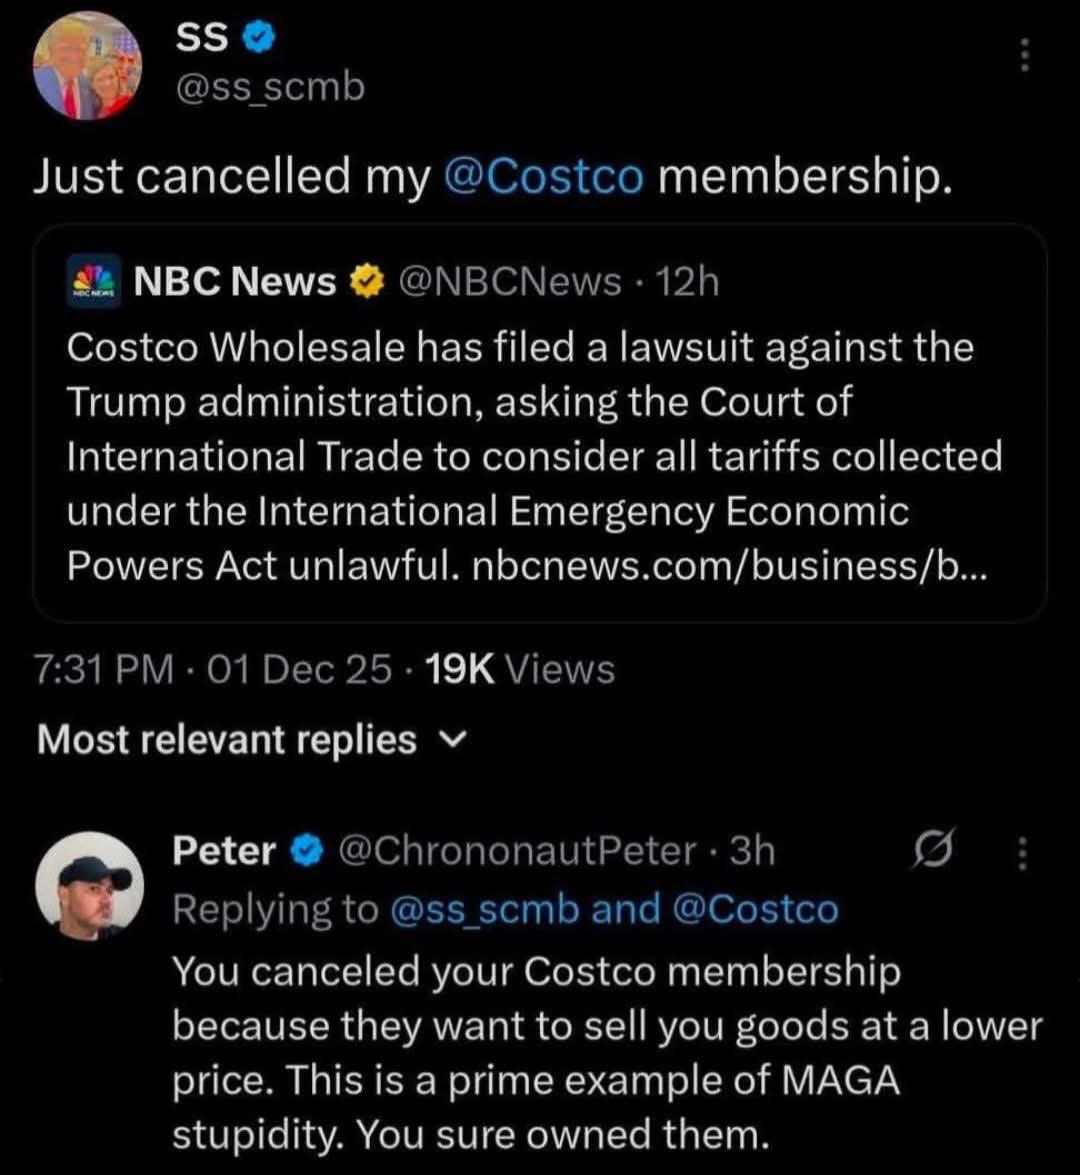Viewport: 1080px width, 1175px height.
Task: Click Peter's blue verified badge
Action: [x=306, y=852]
